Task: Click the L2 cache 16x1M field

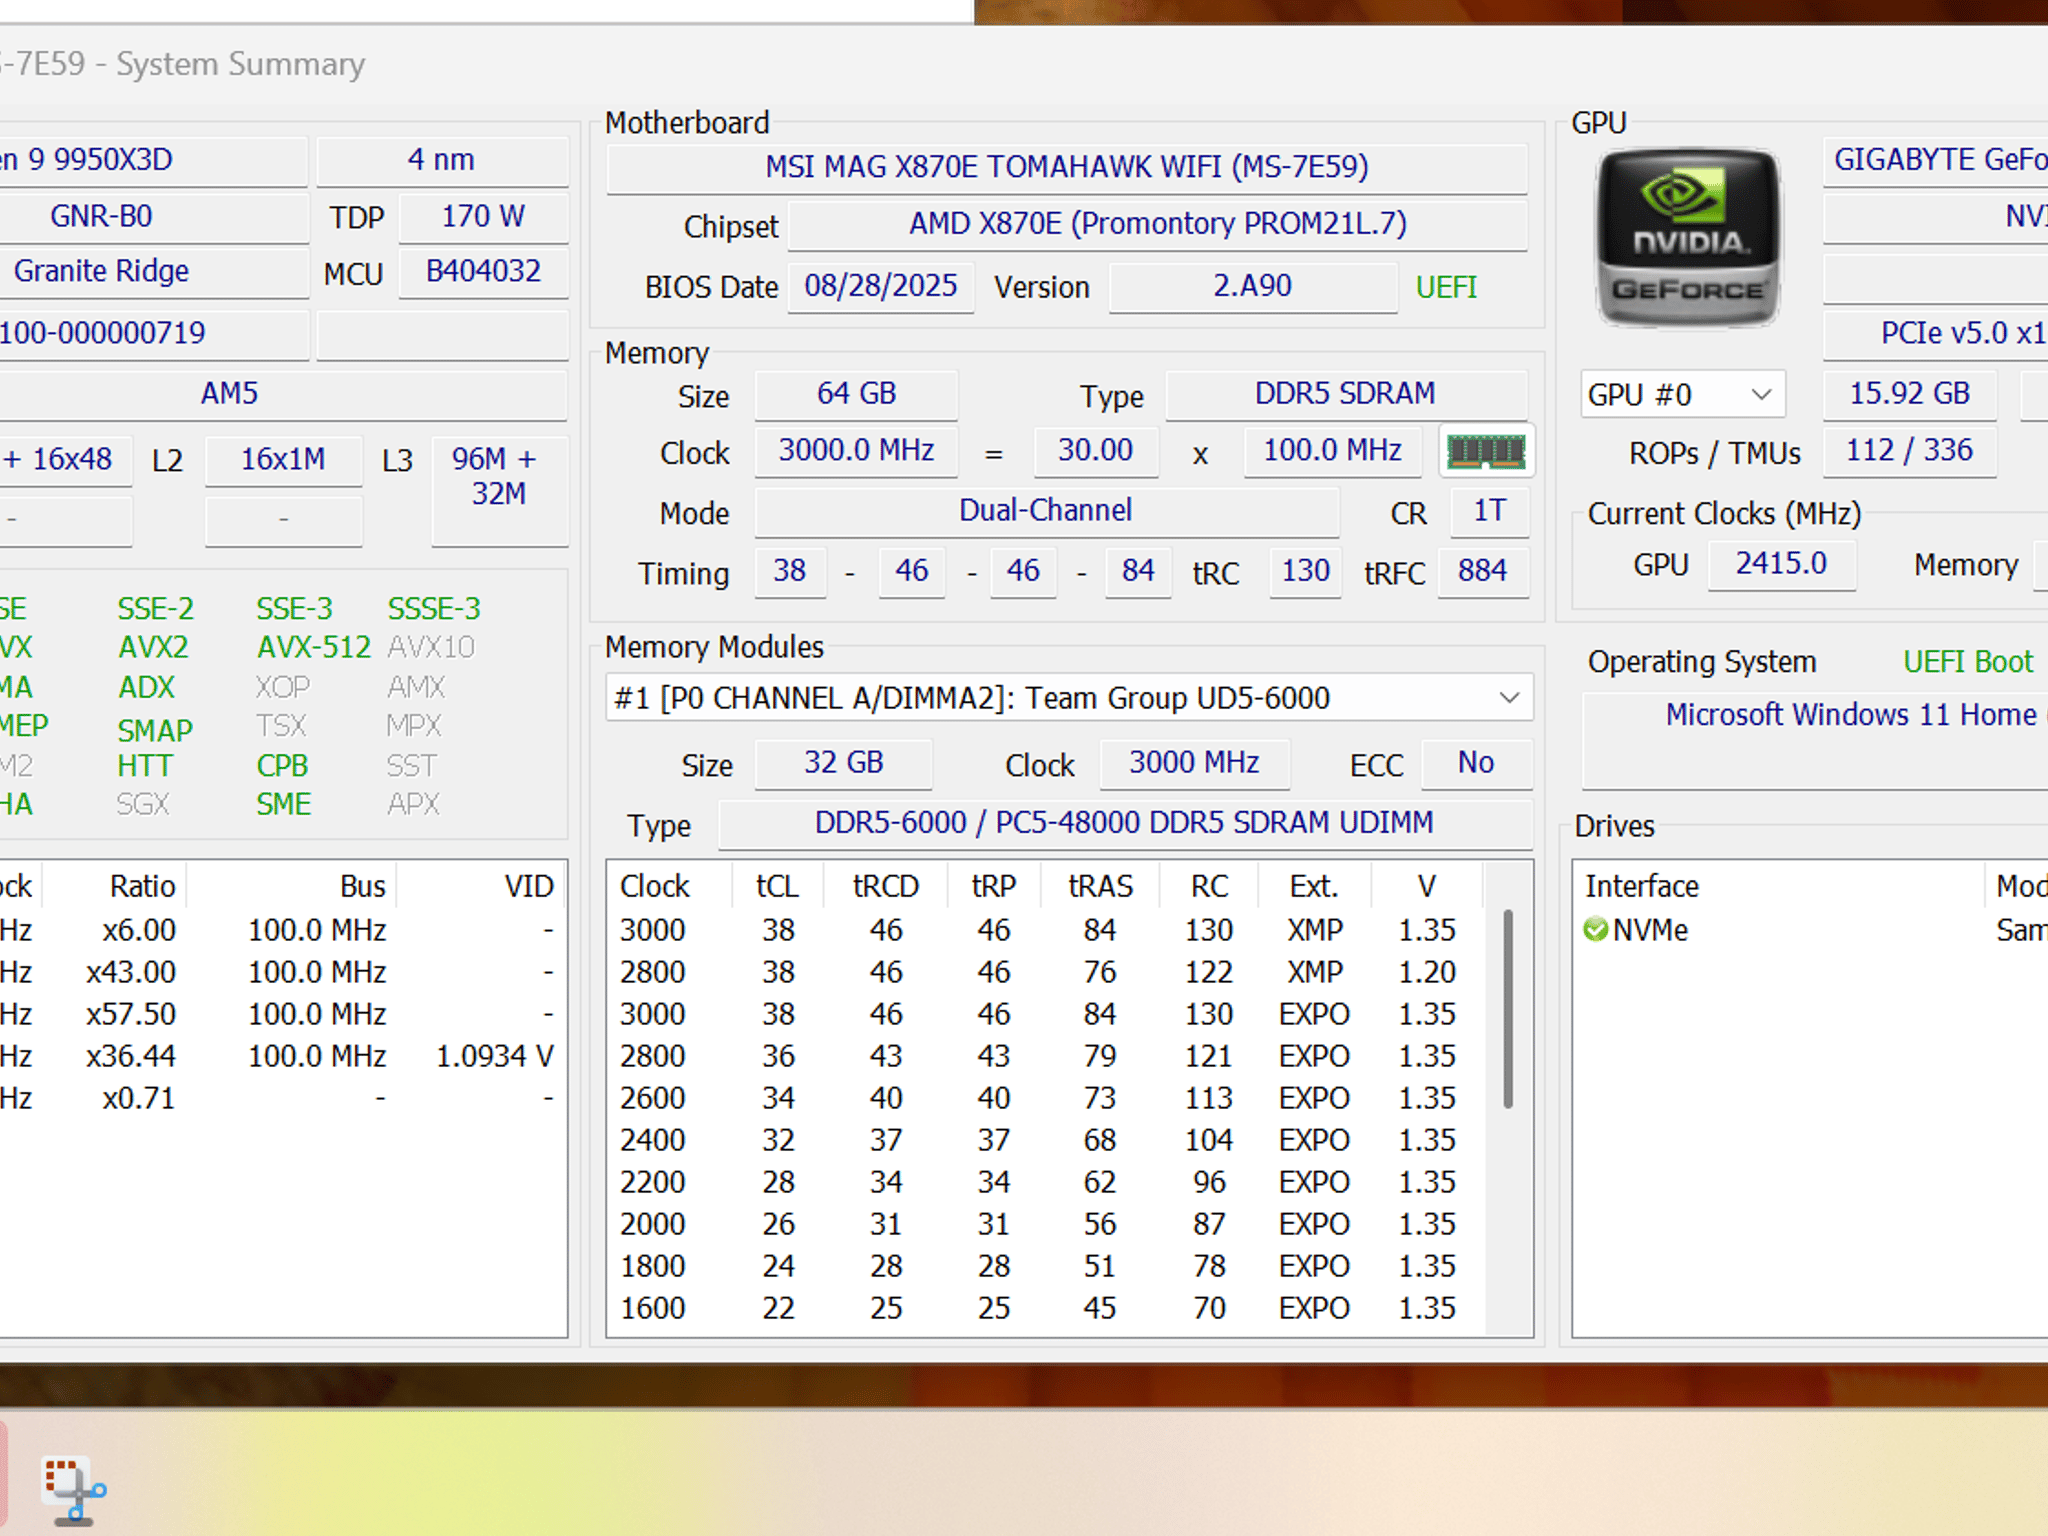Action: pos(283,460)
